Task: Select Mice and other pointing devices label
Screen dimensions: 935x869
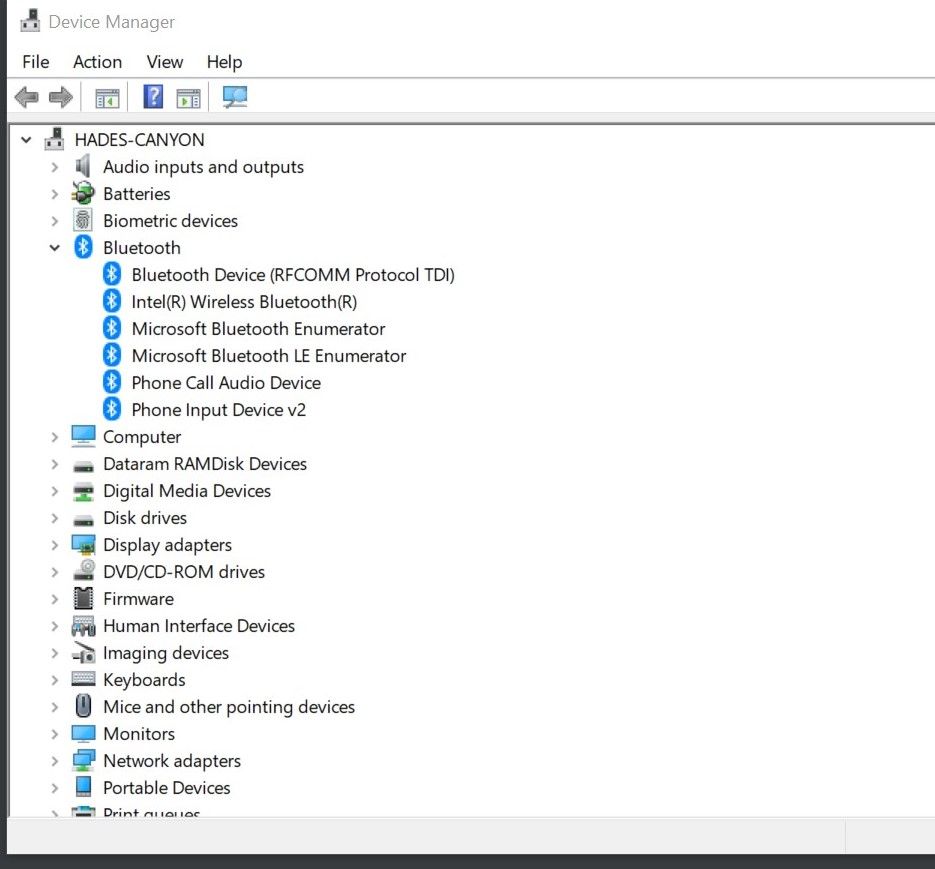Action: click(x=229, y=707)
